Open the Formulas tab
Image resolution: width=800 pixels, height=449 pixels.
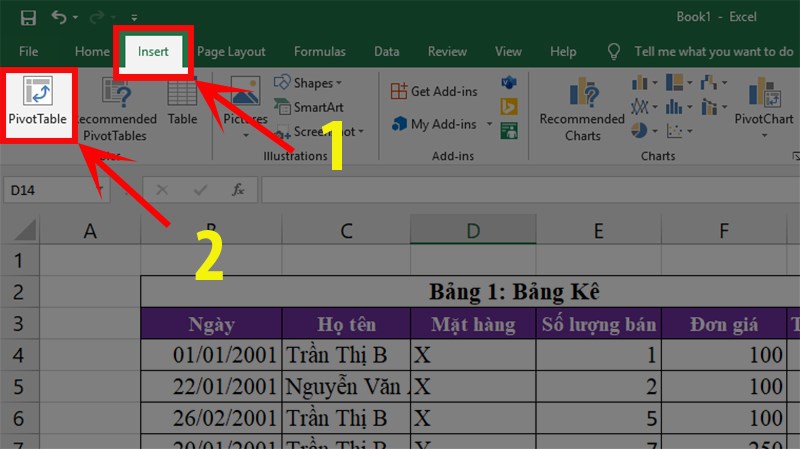tap(320, 51)
